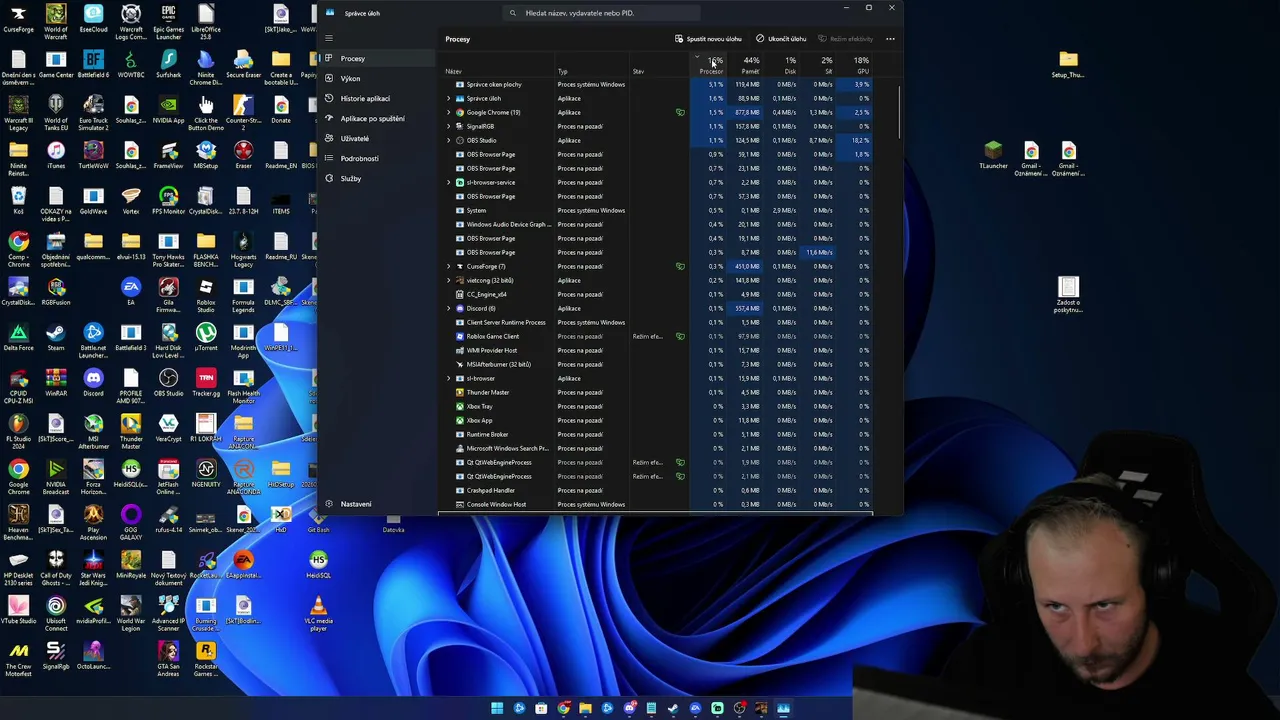Select the GOG GALAXY desktop icon

131,522
